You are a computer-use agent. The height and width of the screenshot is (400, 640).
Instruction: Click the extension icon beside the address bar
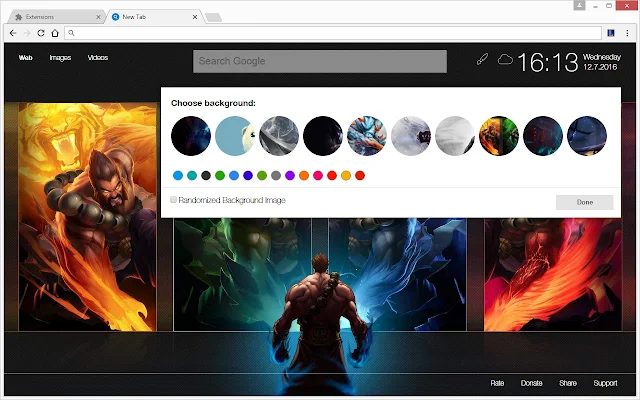611,33
